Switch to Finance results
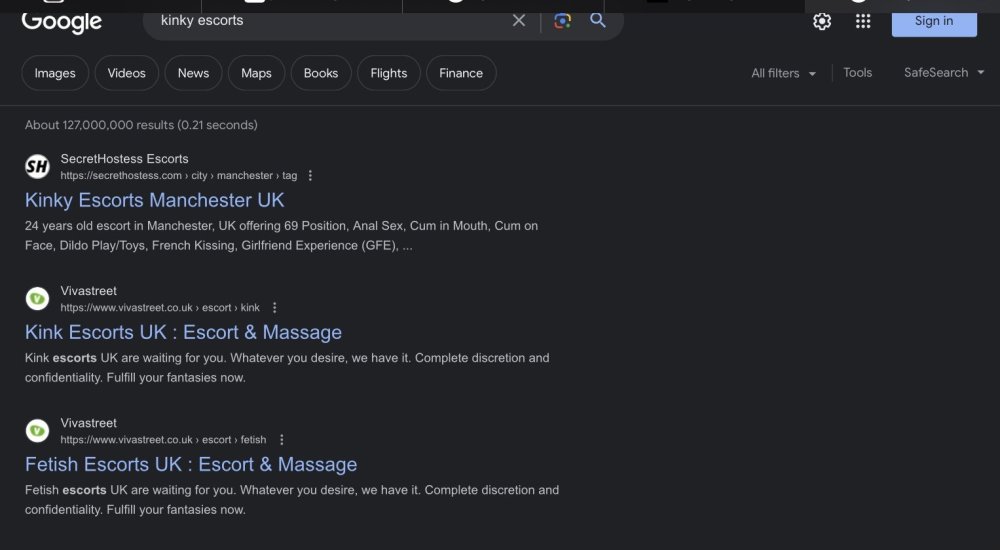The height and width of the screenshot is (550, 1000). 461,73
